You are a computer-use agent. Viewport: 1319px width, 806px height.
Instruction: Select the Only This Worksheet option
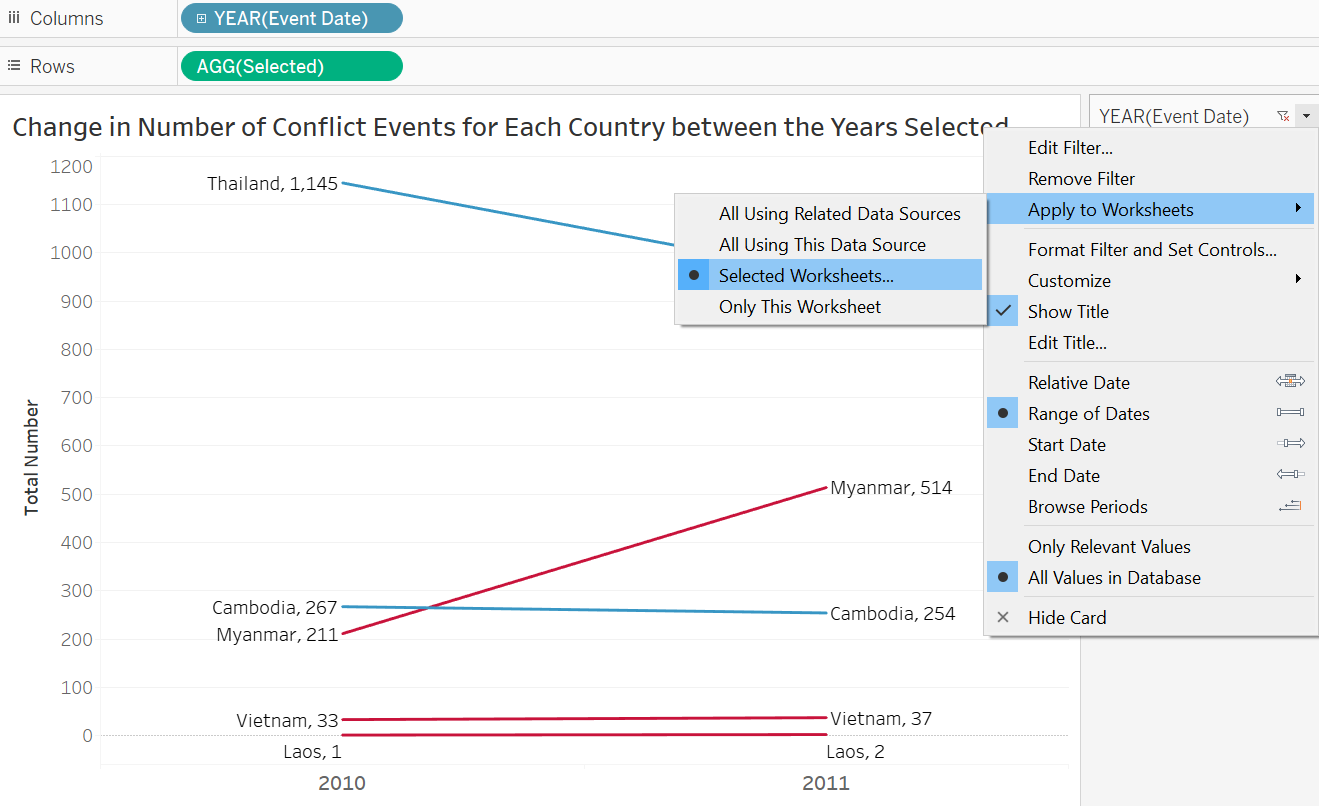799,307
